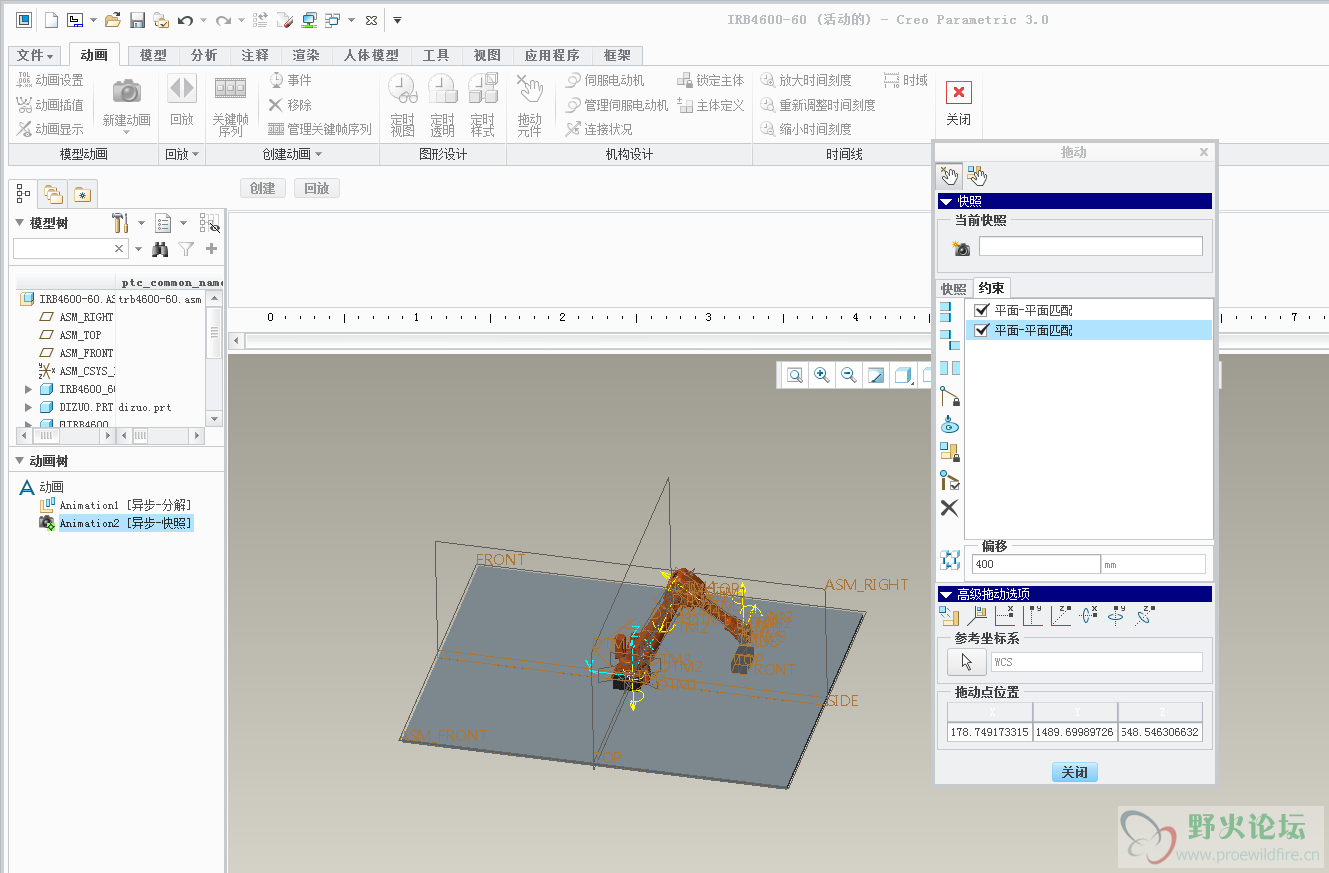Click 拖动元件 hand icon in ribbon
The image size is (1329, 873).
529,89
